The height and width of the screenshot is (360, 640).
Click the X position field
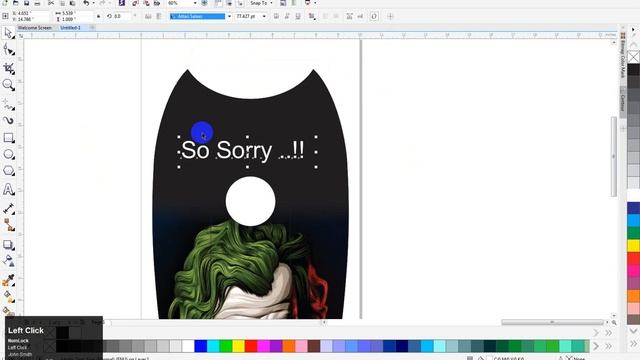pyautogui.click(x=29, y=13)
